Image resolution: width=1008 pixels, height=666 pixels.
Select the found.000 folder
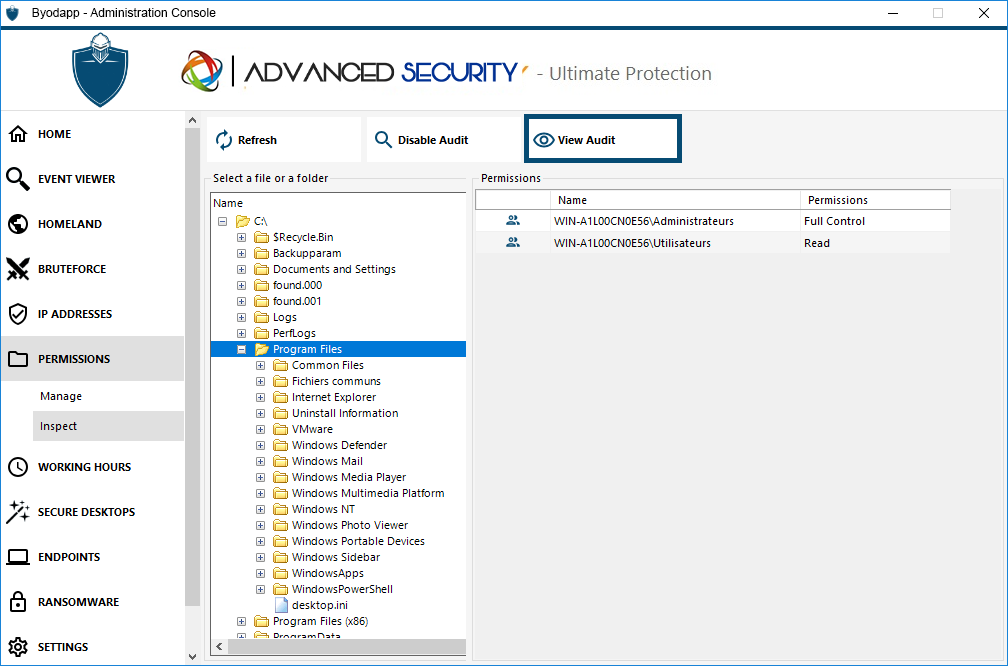298,285
